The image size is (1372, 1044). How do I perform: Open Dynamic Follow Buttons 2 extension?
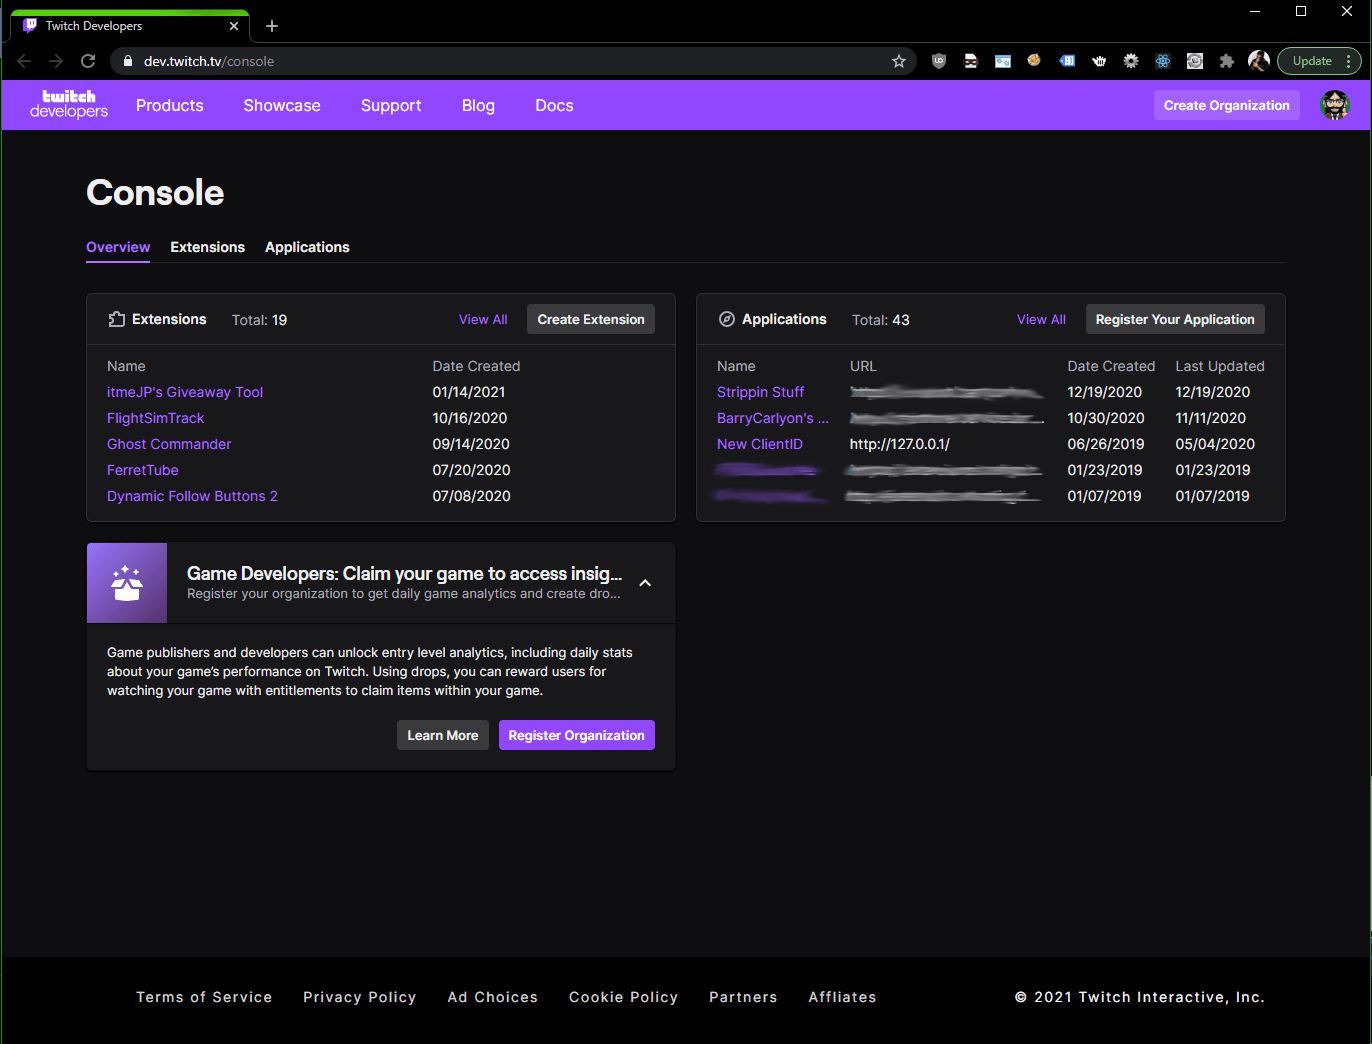tap(192, 496)
